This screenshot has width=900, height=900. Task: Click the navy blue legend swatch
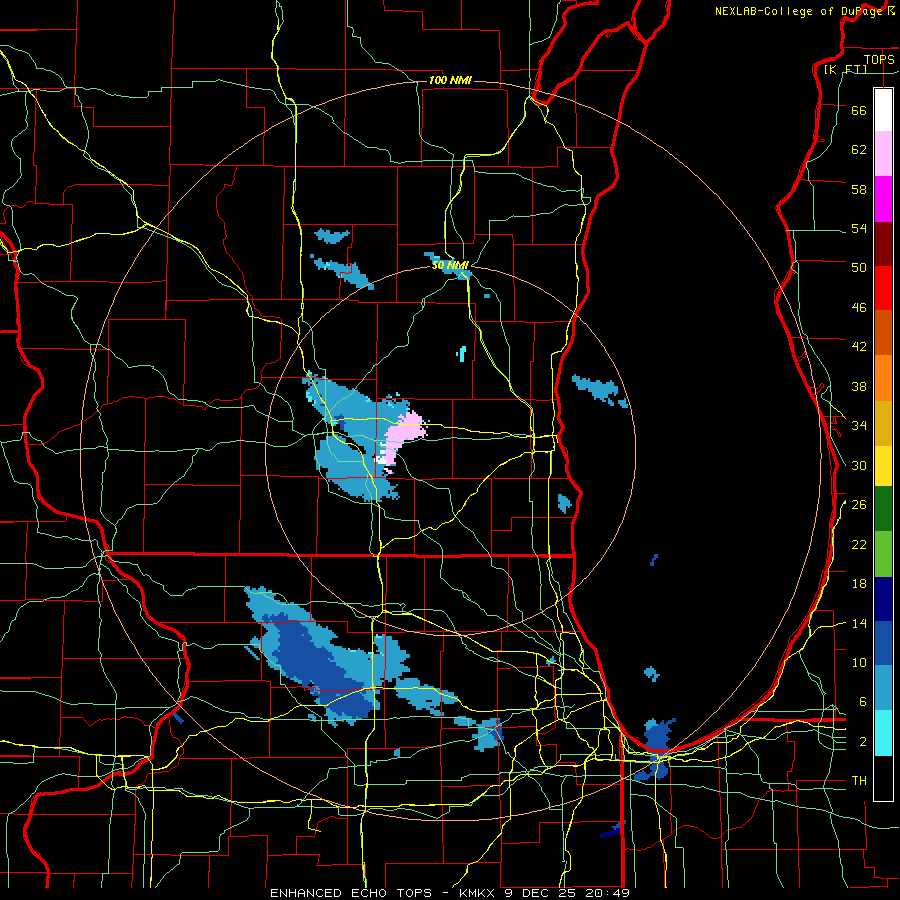883,599
